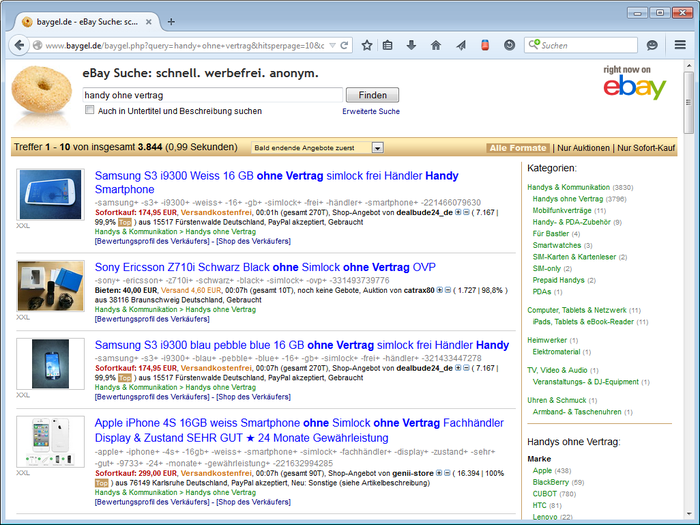Open the Apple iPhone 4S 16GB listing

(x=299, y=430)
